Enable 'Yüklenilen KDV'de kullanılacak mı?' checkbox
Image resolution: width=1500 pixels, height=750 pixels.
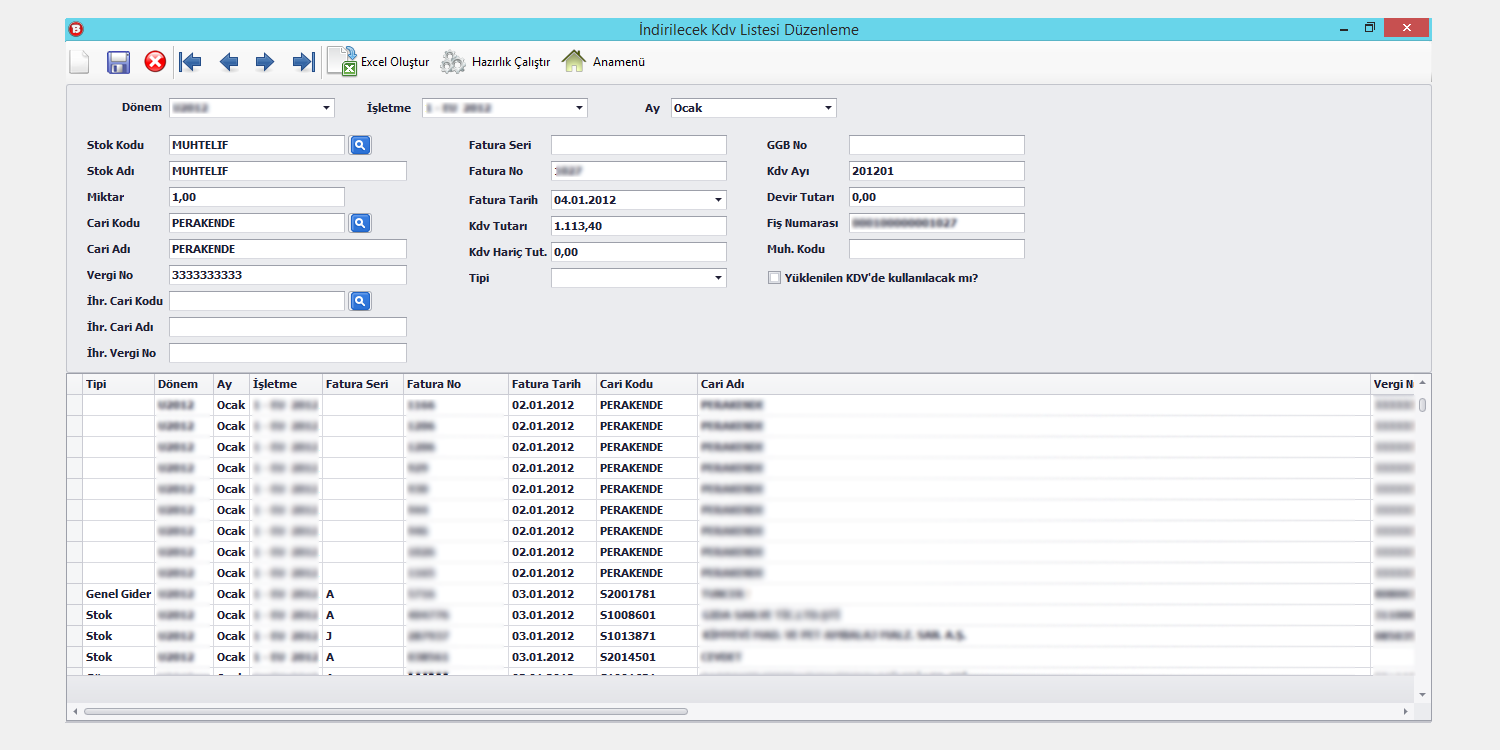pyautogui.click(x=774, y=278)
